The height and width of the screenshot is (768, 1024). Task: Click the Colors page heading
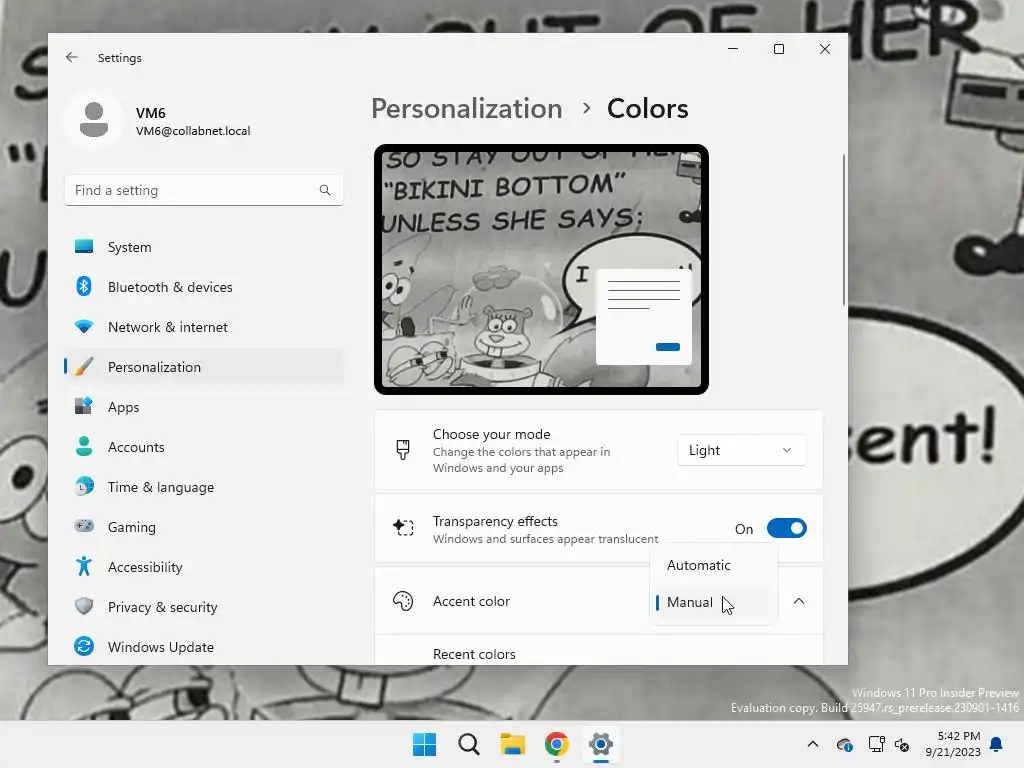(647, 108)
